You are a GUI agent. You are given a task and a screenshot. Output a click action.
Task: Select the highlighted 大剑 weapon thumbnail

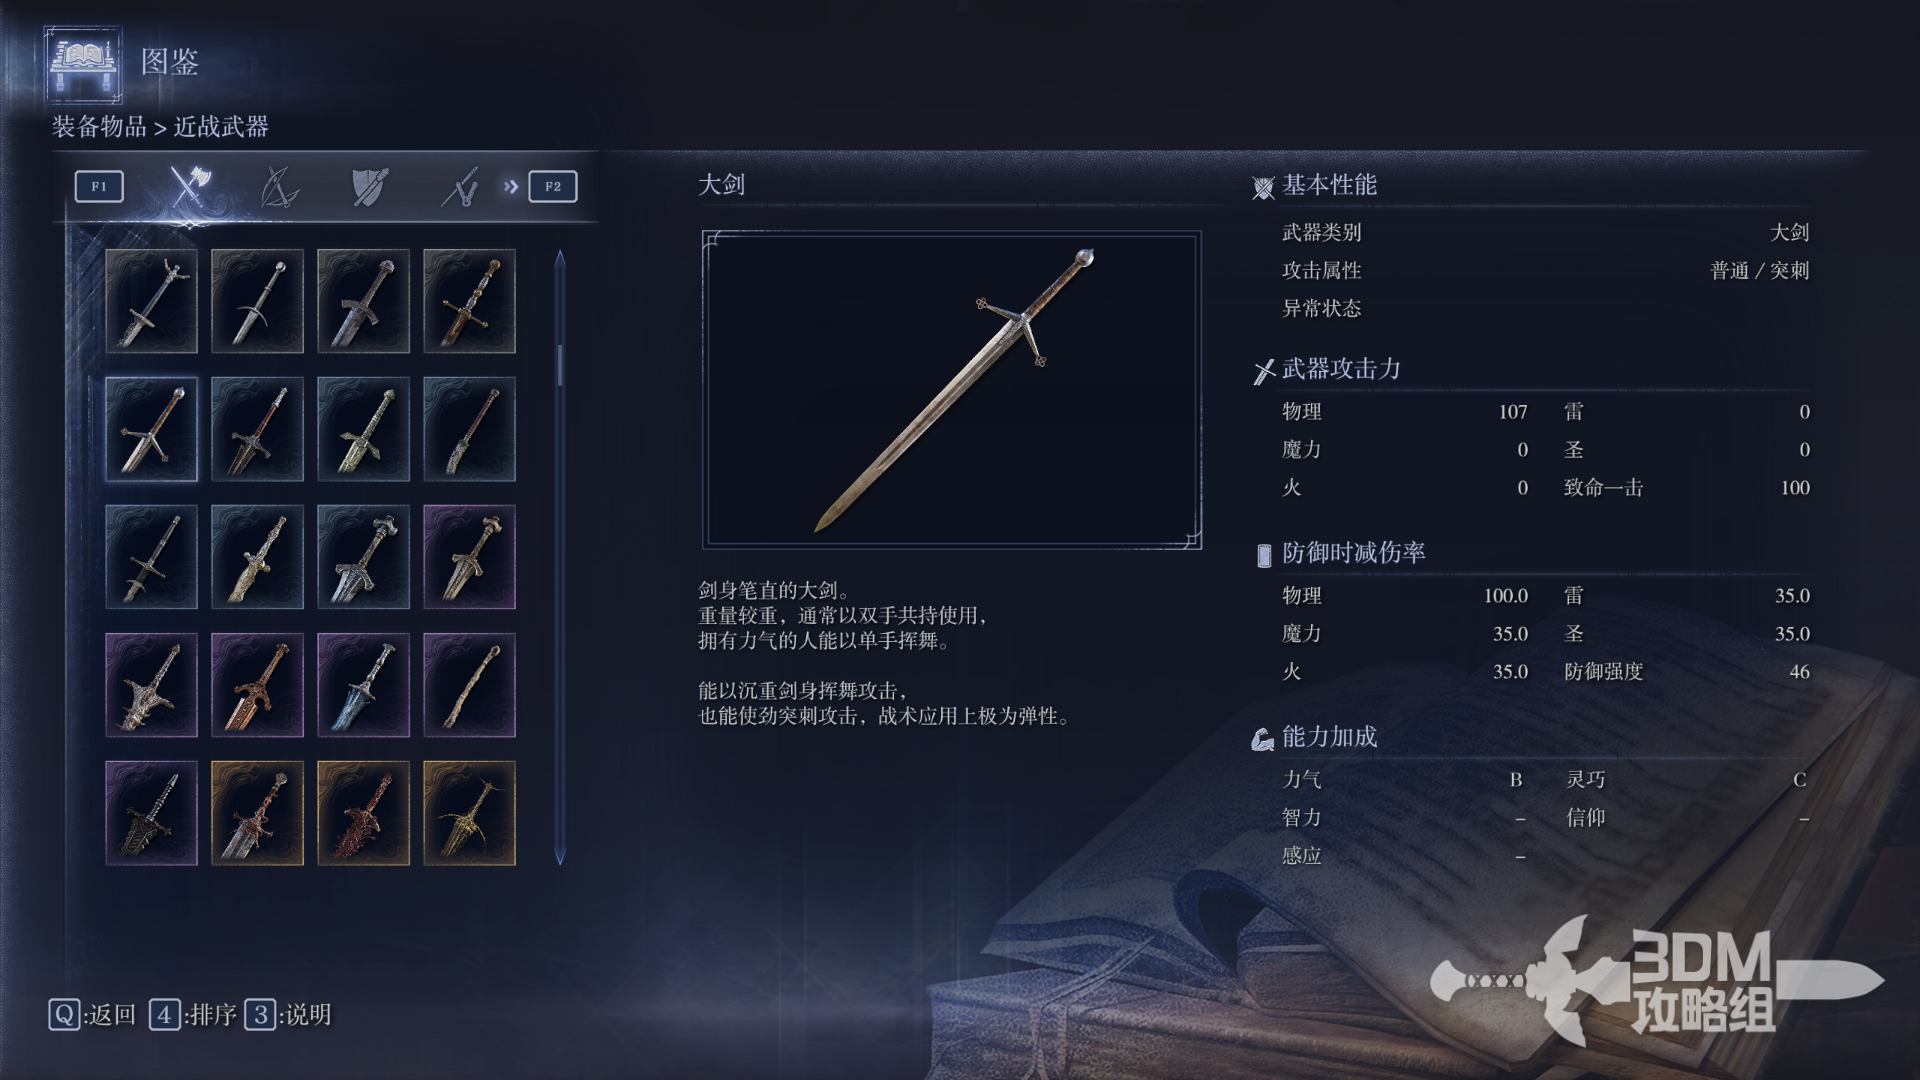tap(151, 429)
